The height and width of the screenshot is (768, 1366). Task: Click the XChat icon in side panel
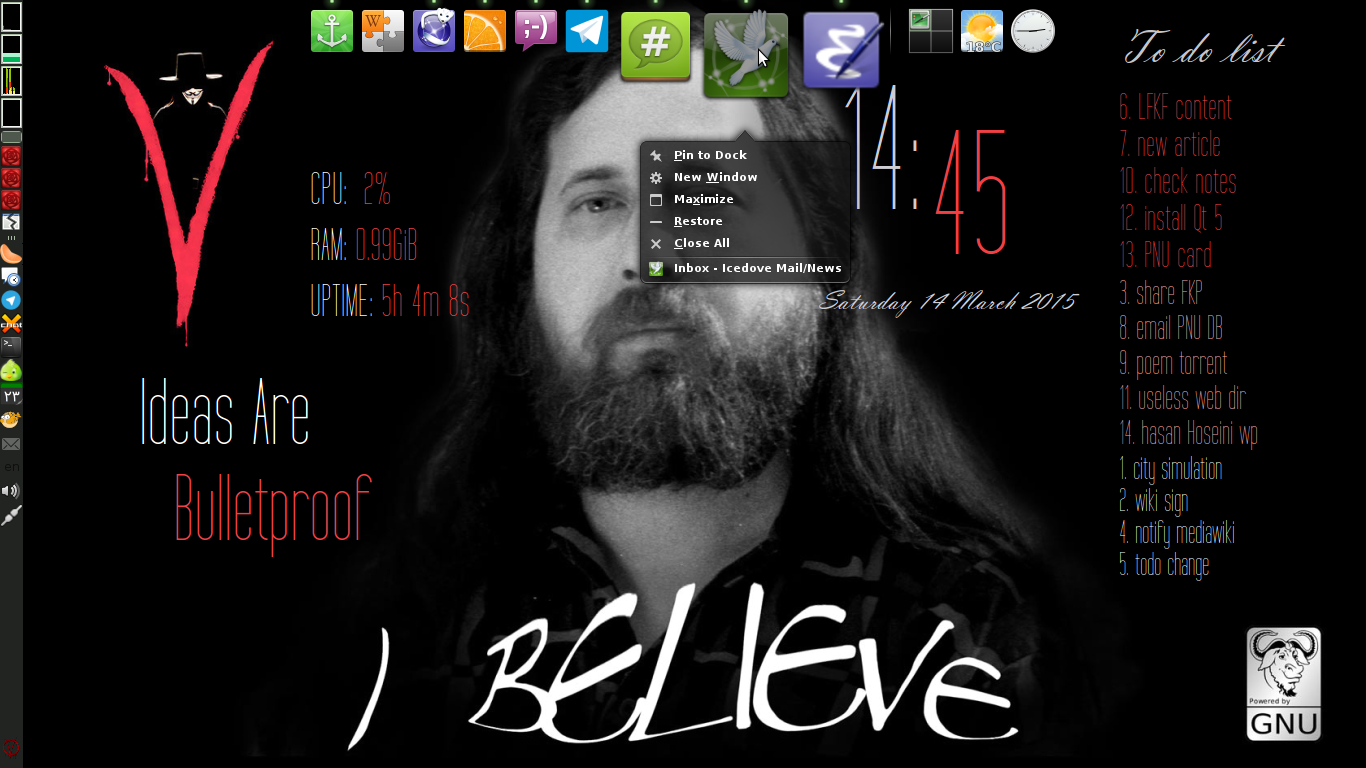[x=11, y=323]
